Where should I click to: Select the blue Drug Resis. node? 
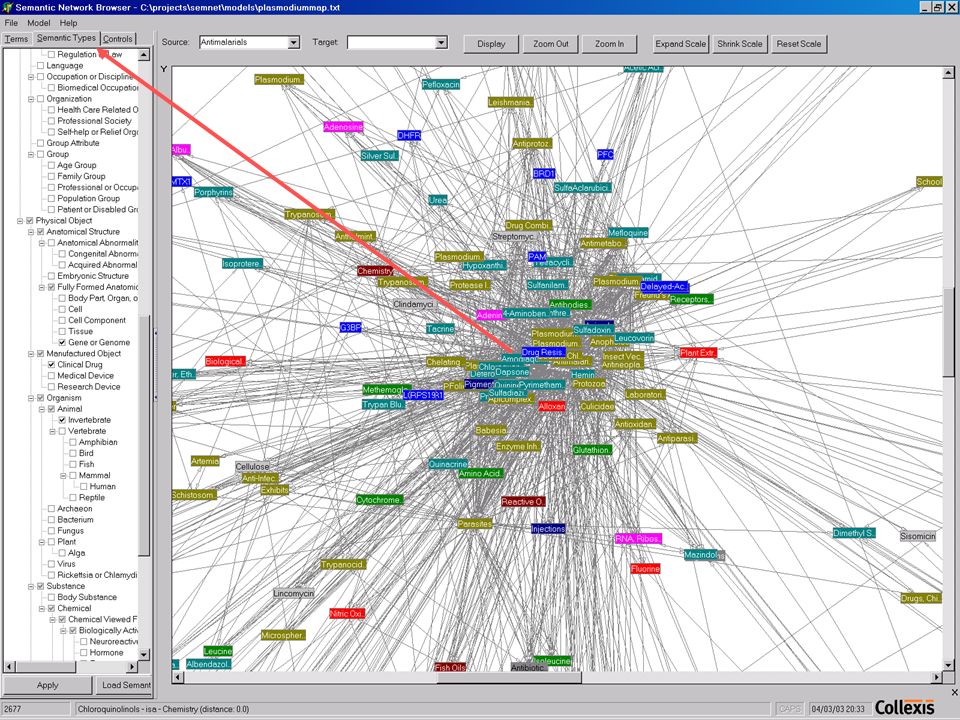click(543, 352)
